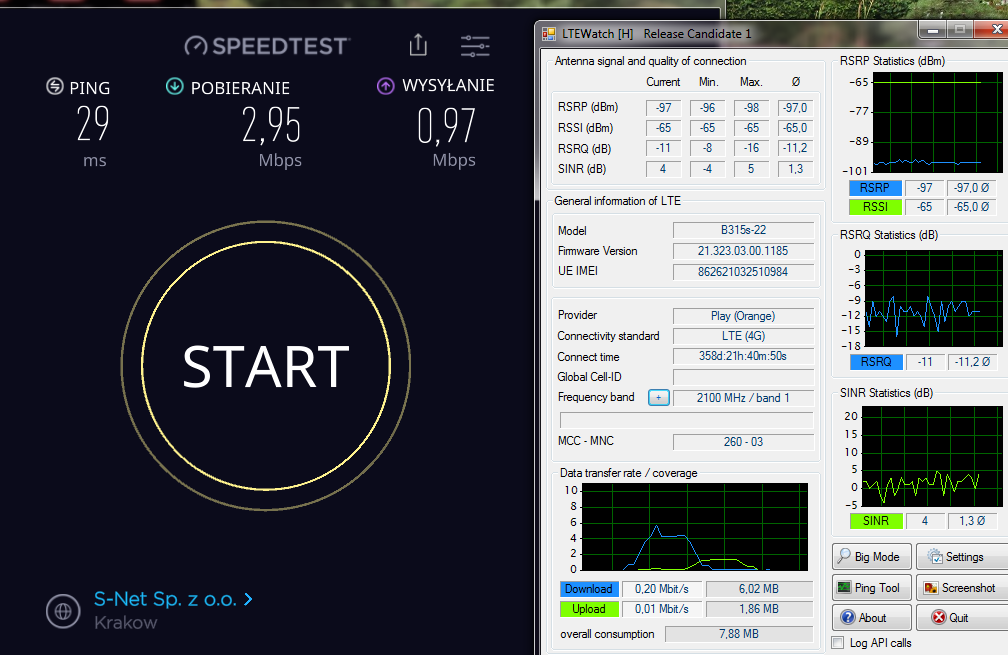Click the frequency value 2100 MHz / band 1
The width and height of the screenshot is (1008, 655).
[743, 398]
